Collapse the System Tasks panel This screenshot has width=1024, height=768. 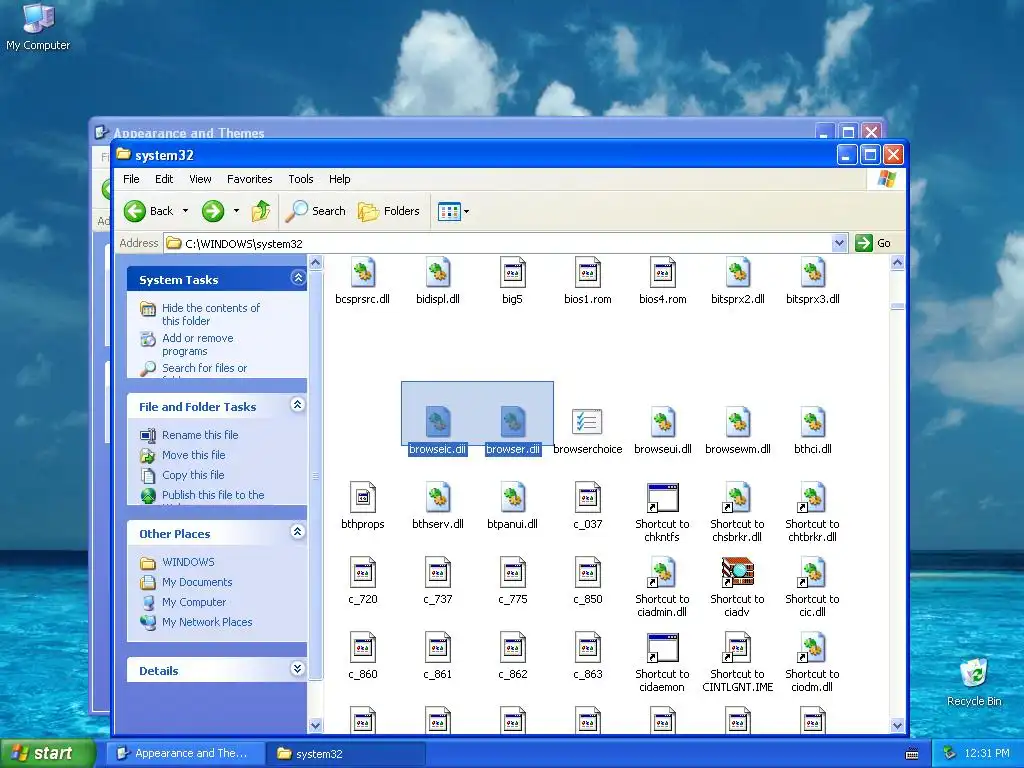point(298,278)
